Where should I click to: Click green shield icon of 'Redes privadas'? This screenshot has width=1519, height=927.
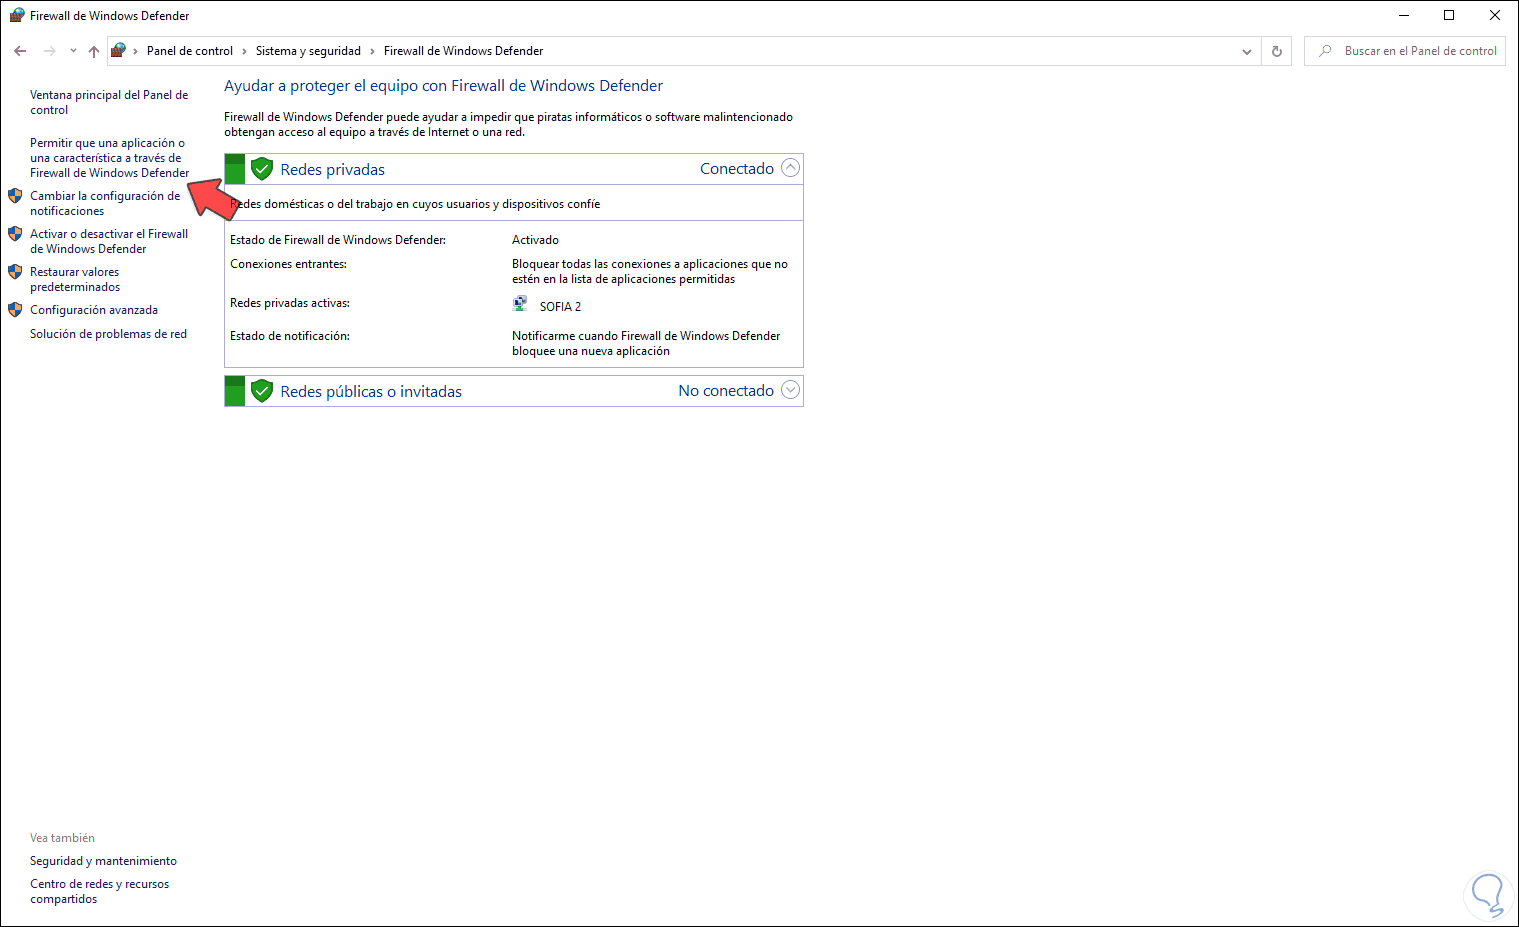pos(262,169)
